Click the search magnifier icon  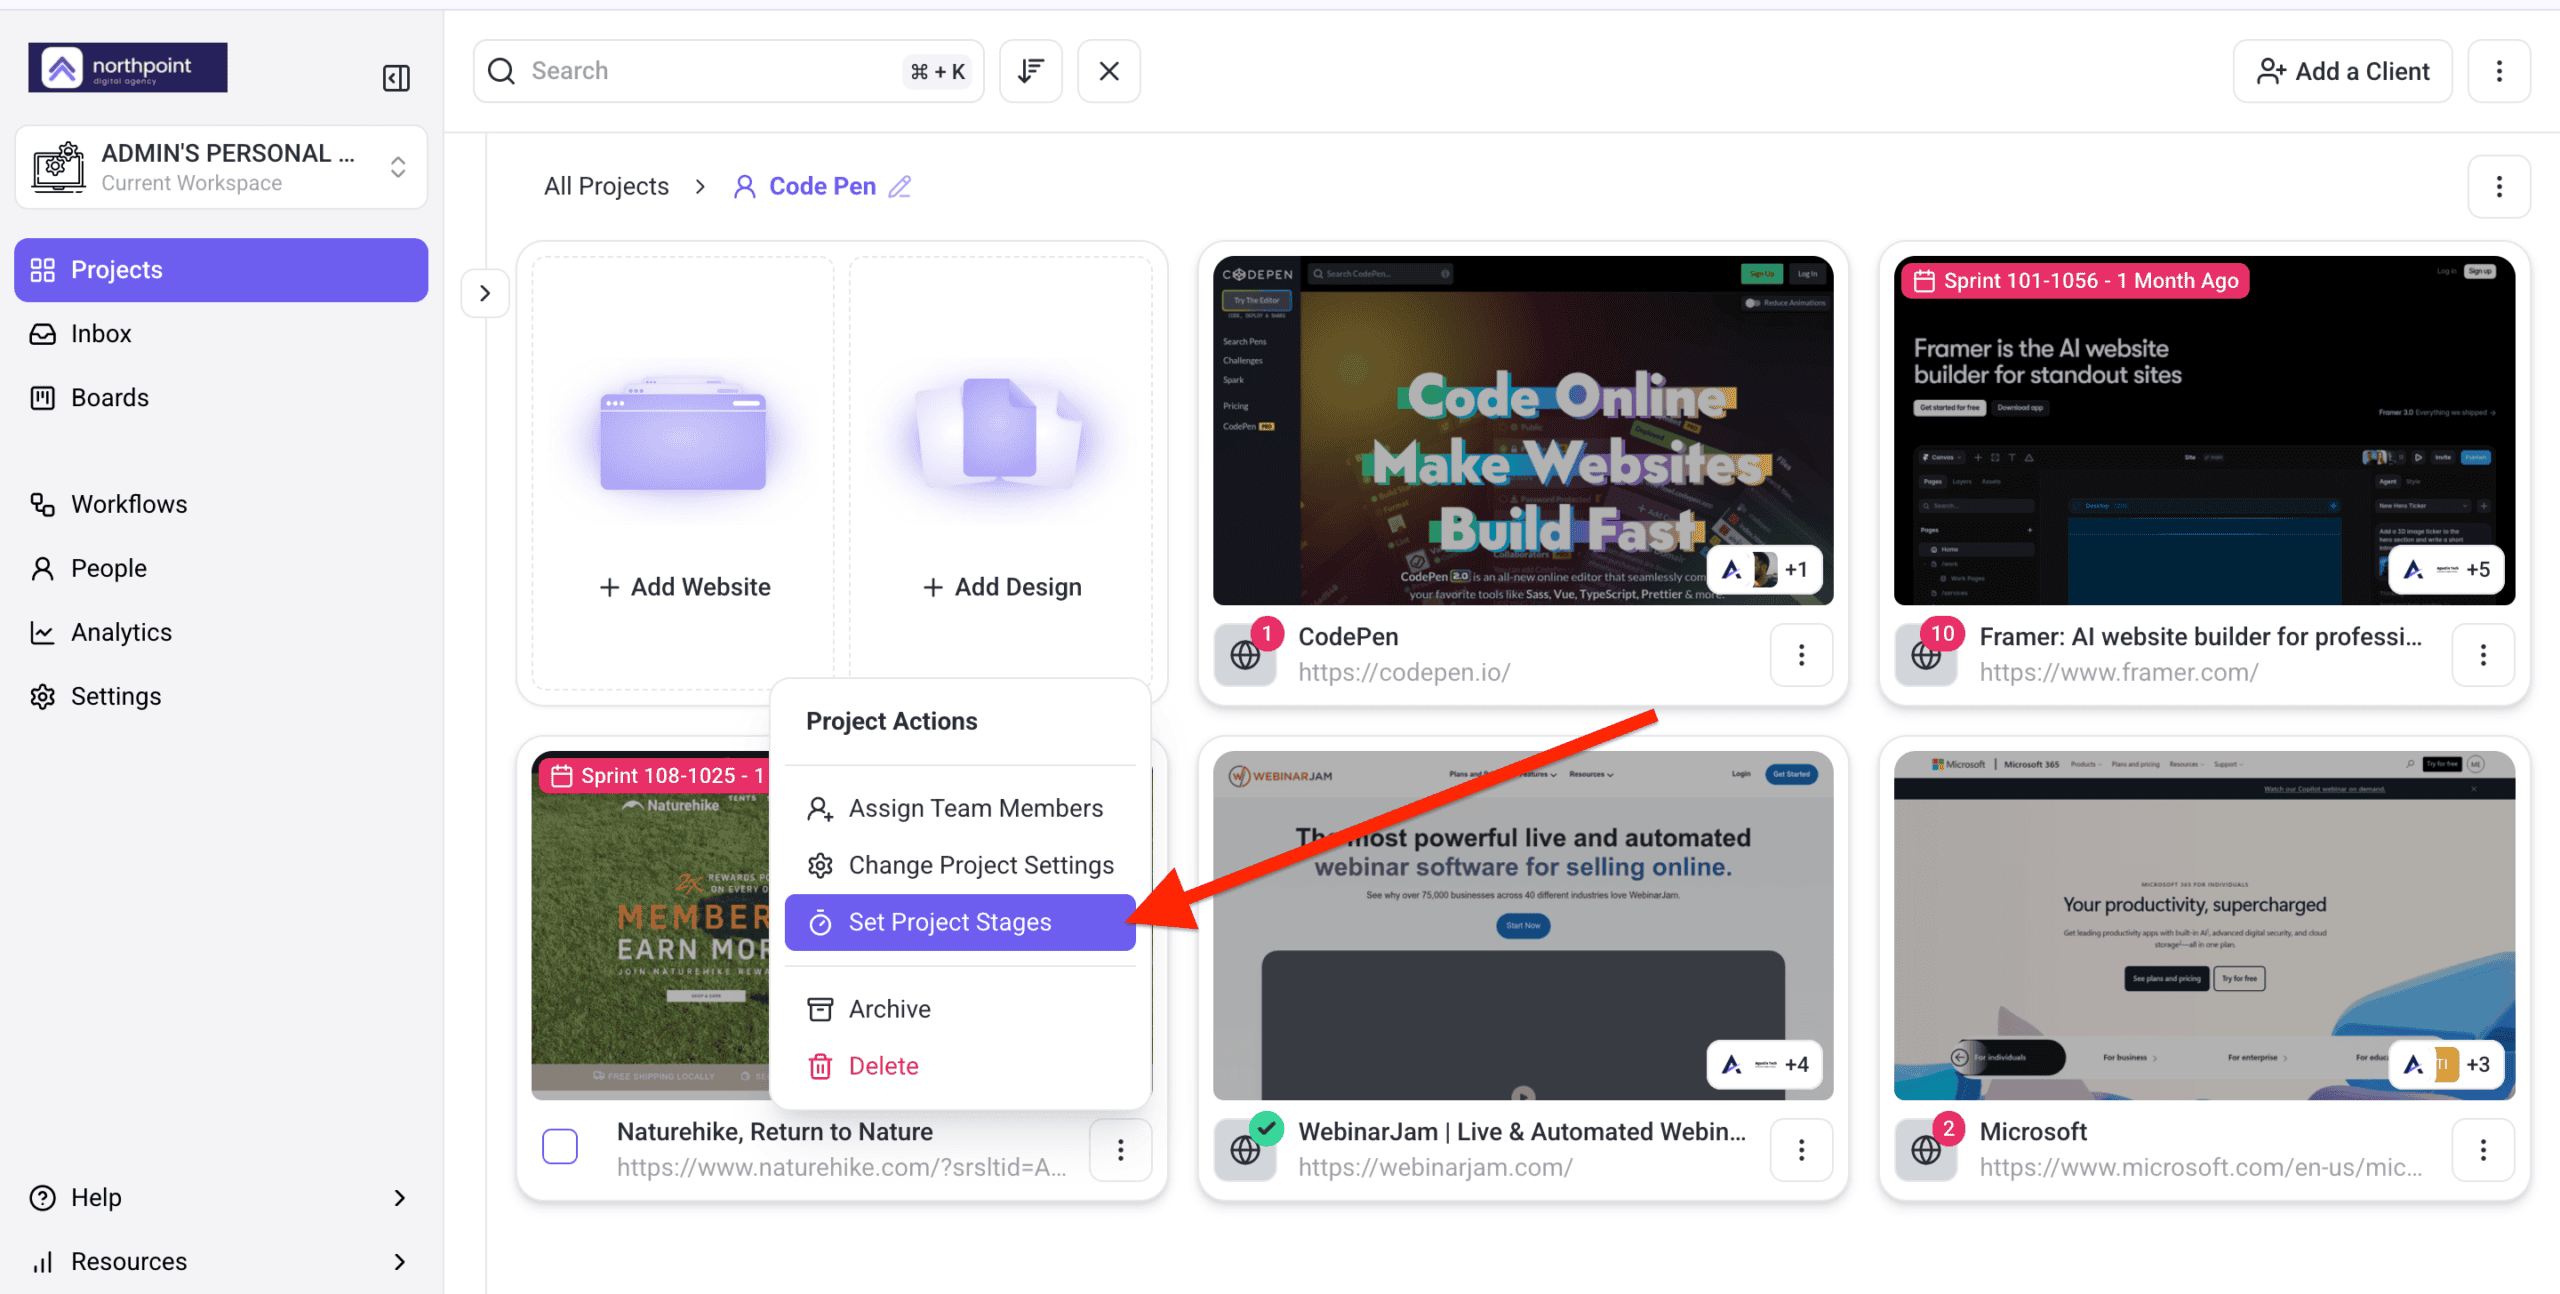click(501, 71)
